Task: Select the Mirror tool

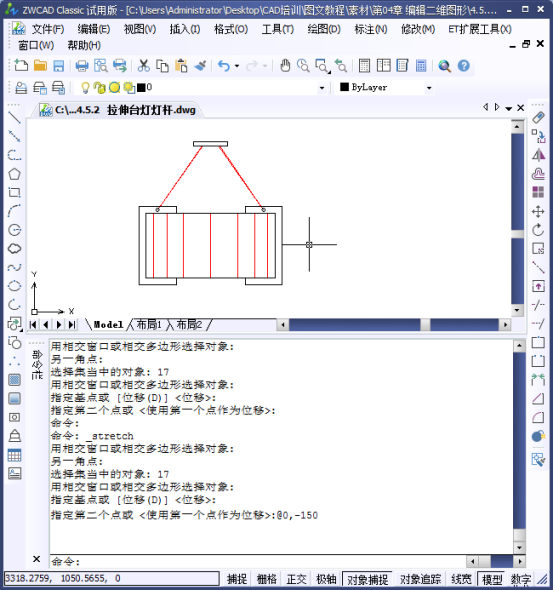Action: pyautogui.click(x=538, y=155)
